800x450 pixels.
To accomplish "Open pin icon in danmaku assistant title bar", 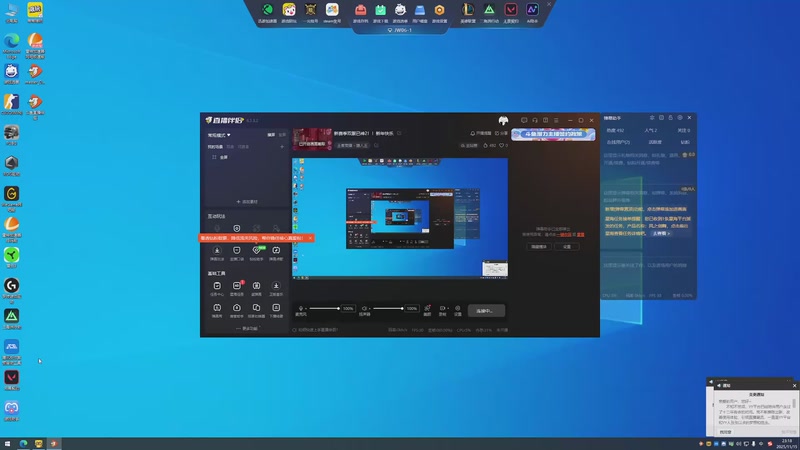I will tap(652, 118).
